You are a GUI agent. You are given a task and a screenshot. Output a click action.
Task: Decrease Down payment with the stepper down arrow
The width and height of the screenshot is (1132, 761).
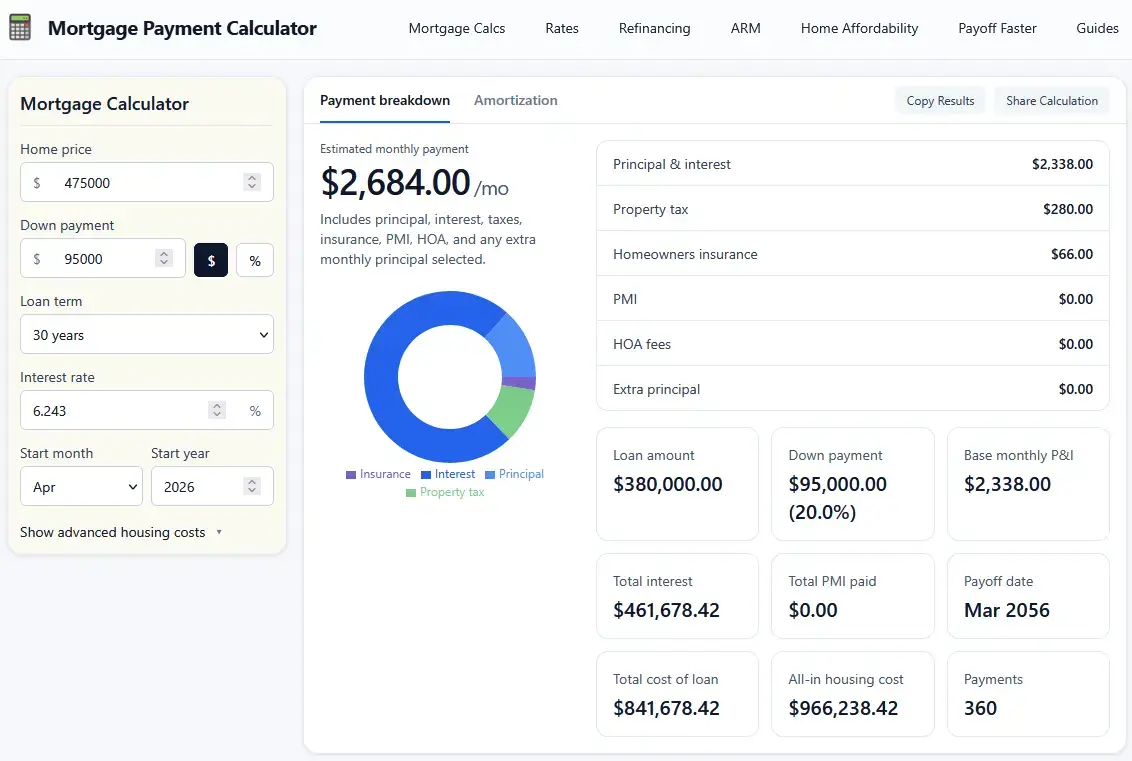coord(164,263)
